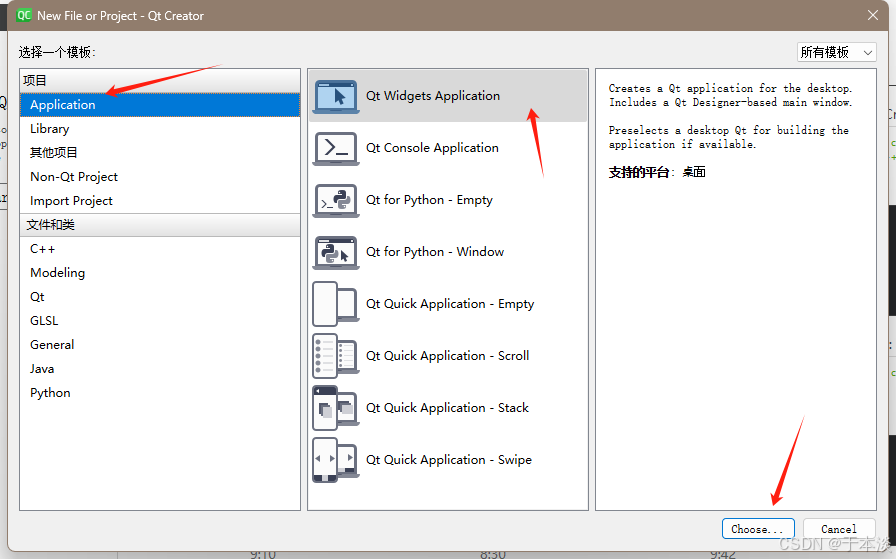Select the GLSL category
This screenshot has width=896, height=559.
click(160, 321)
